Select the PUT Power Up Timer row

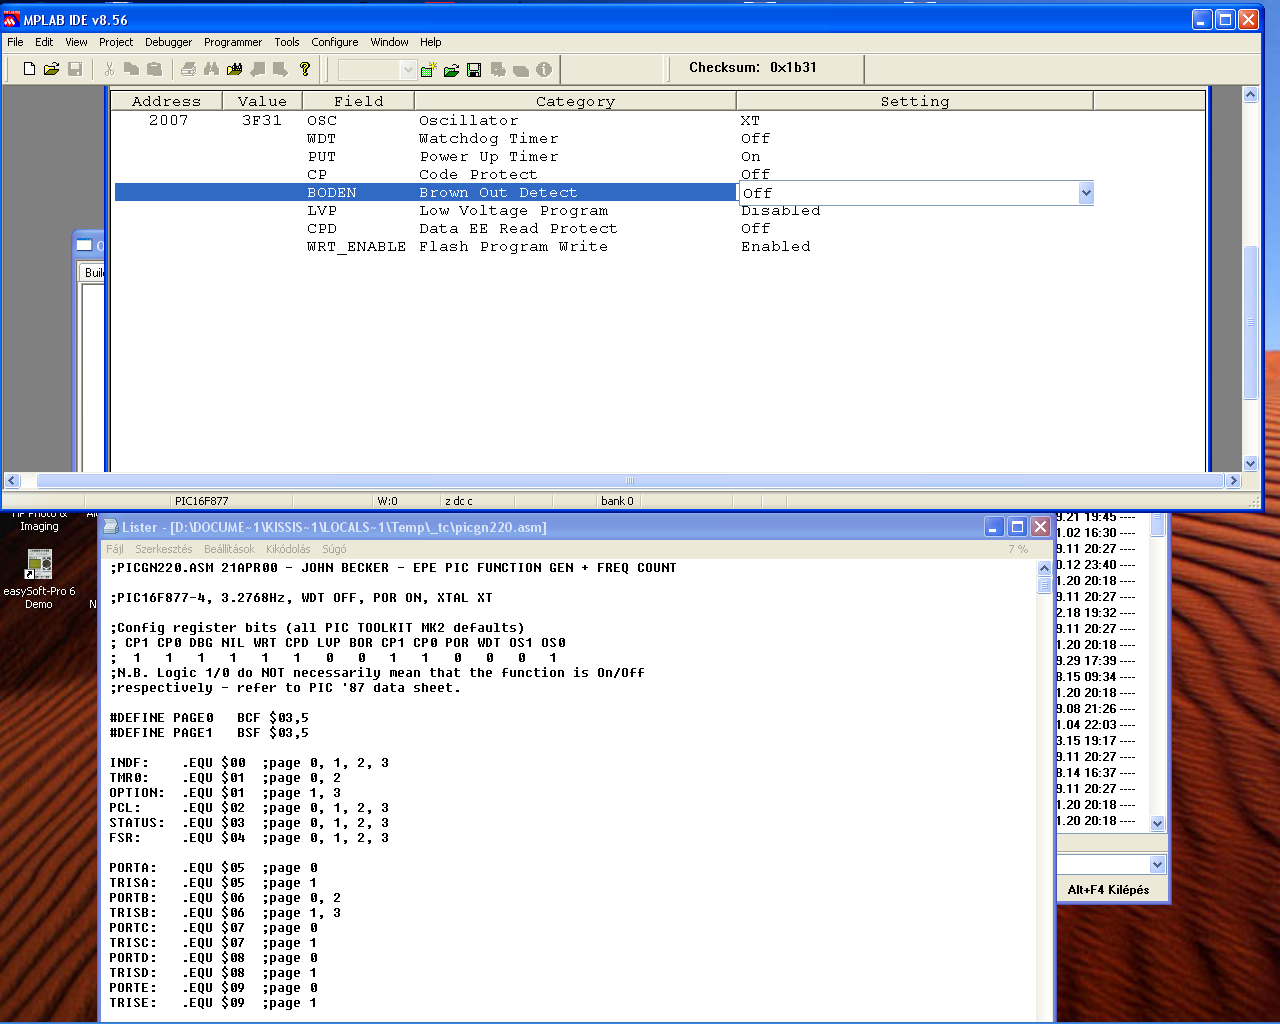coord(604,156)
